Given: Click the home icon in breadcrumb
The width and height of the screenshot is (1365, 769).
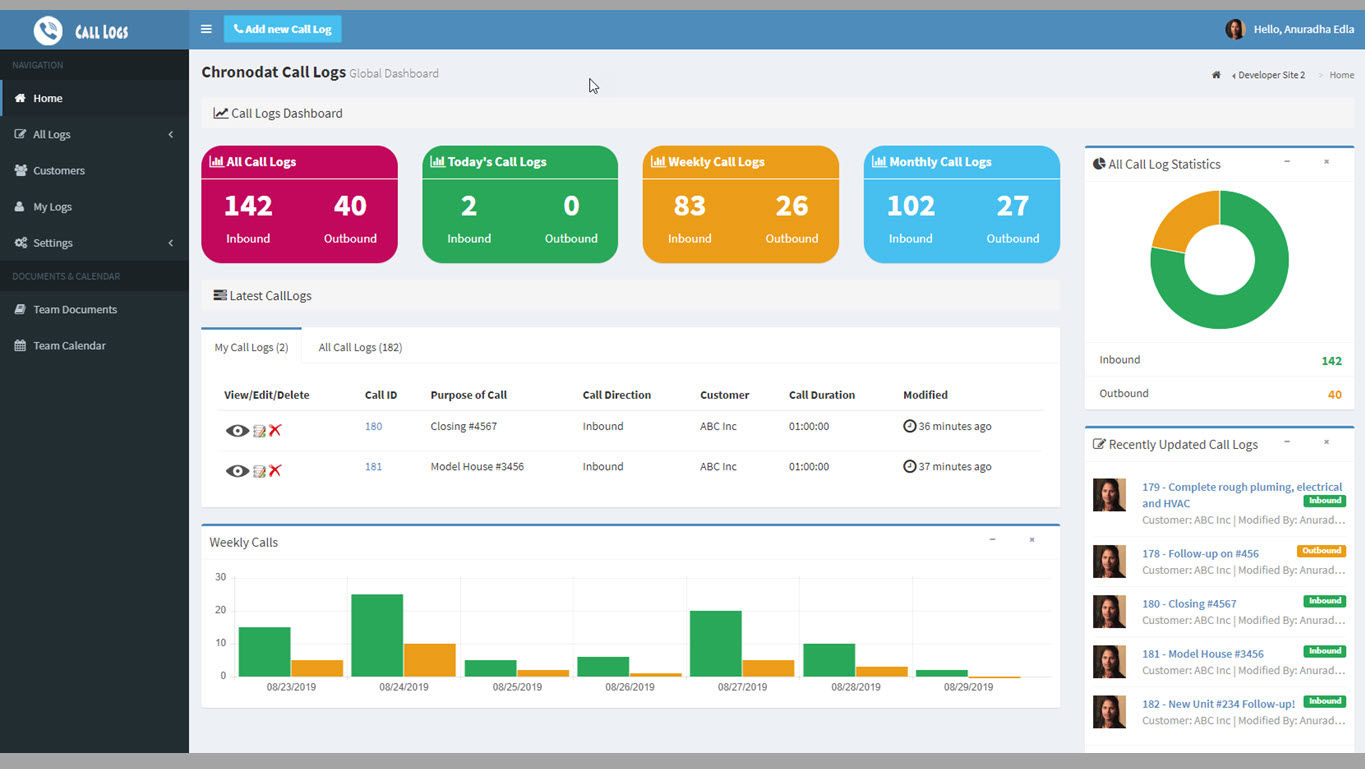Looking at the screenshot, I should (x=1216, y=75).
